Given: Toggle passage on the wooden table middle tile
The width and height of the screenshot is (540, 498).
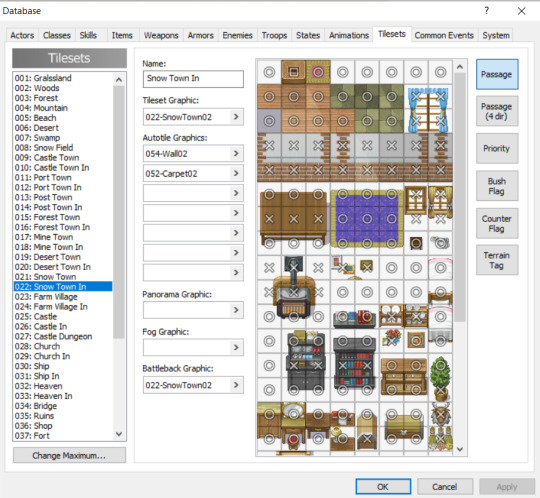Looking at the screenshot, I should [294, 219].
